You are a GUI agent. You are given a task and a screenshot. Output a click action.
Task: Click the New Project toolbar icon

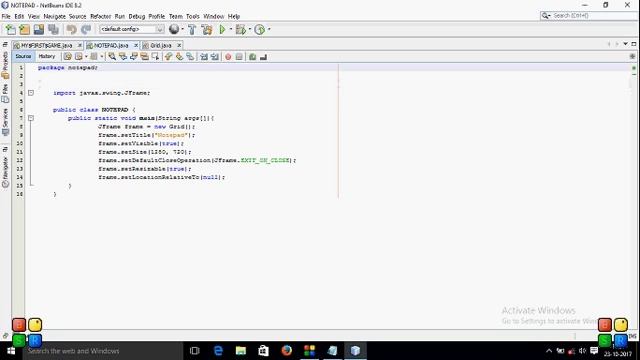pyautogui.click(x=24, y=29)
